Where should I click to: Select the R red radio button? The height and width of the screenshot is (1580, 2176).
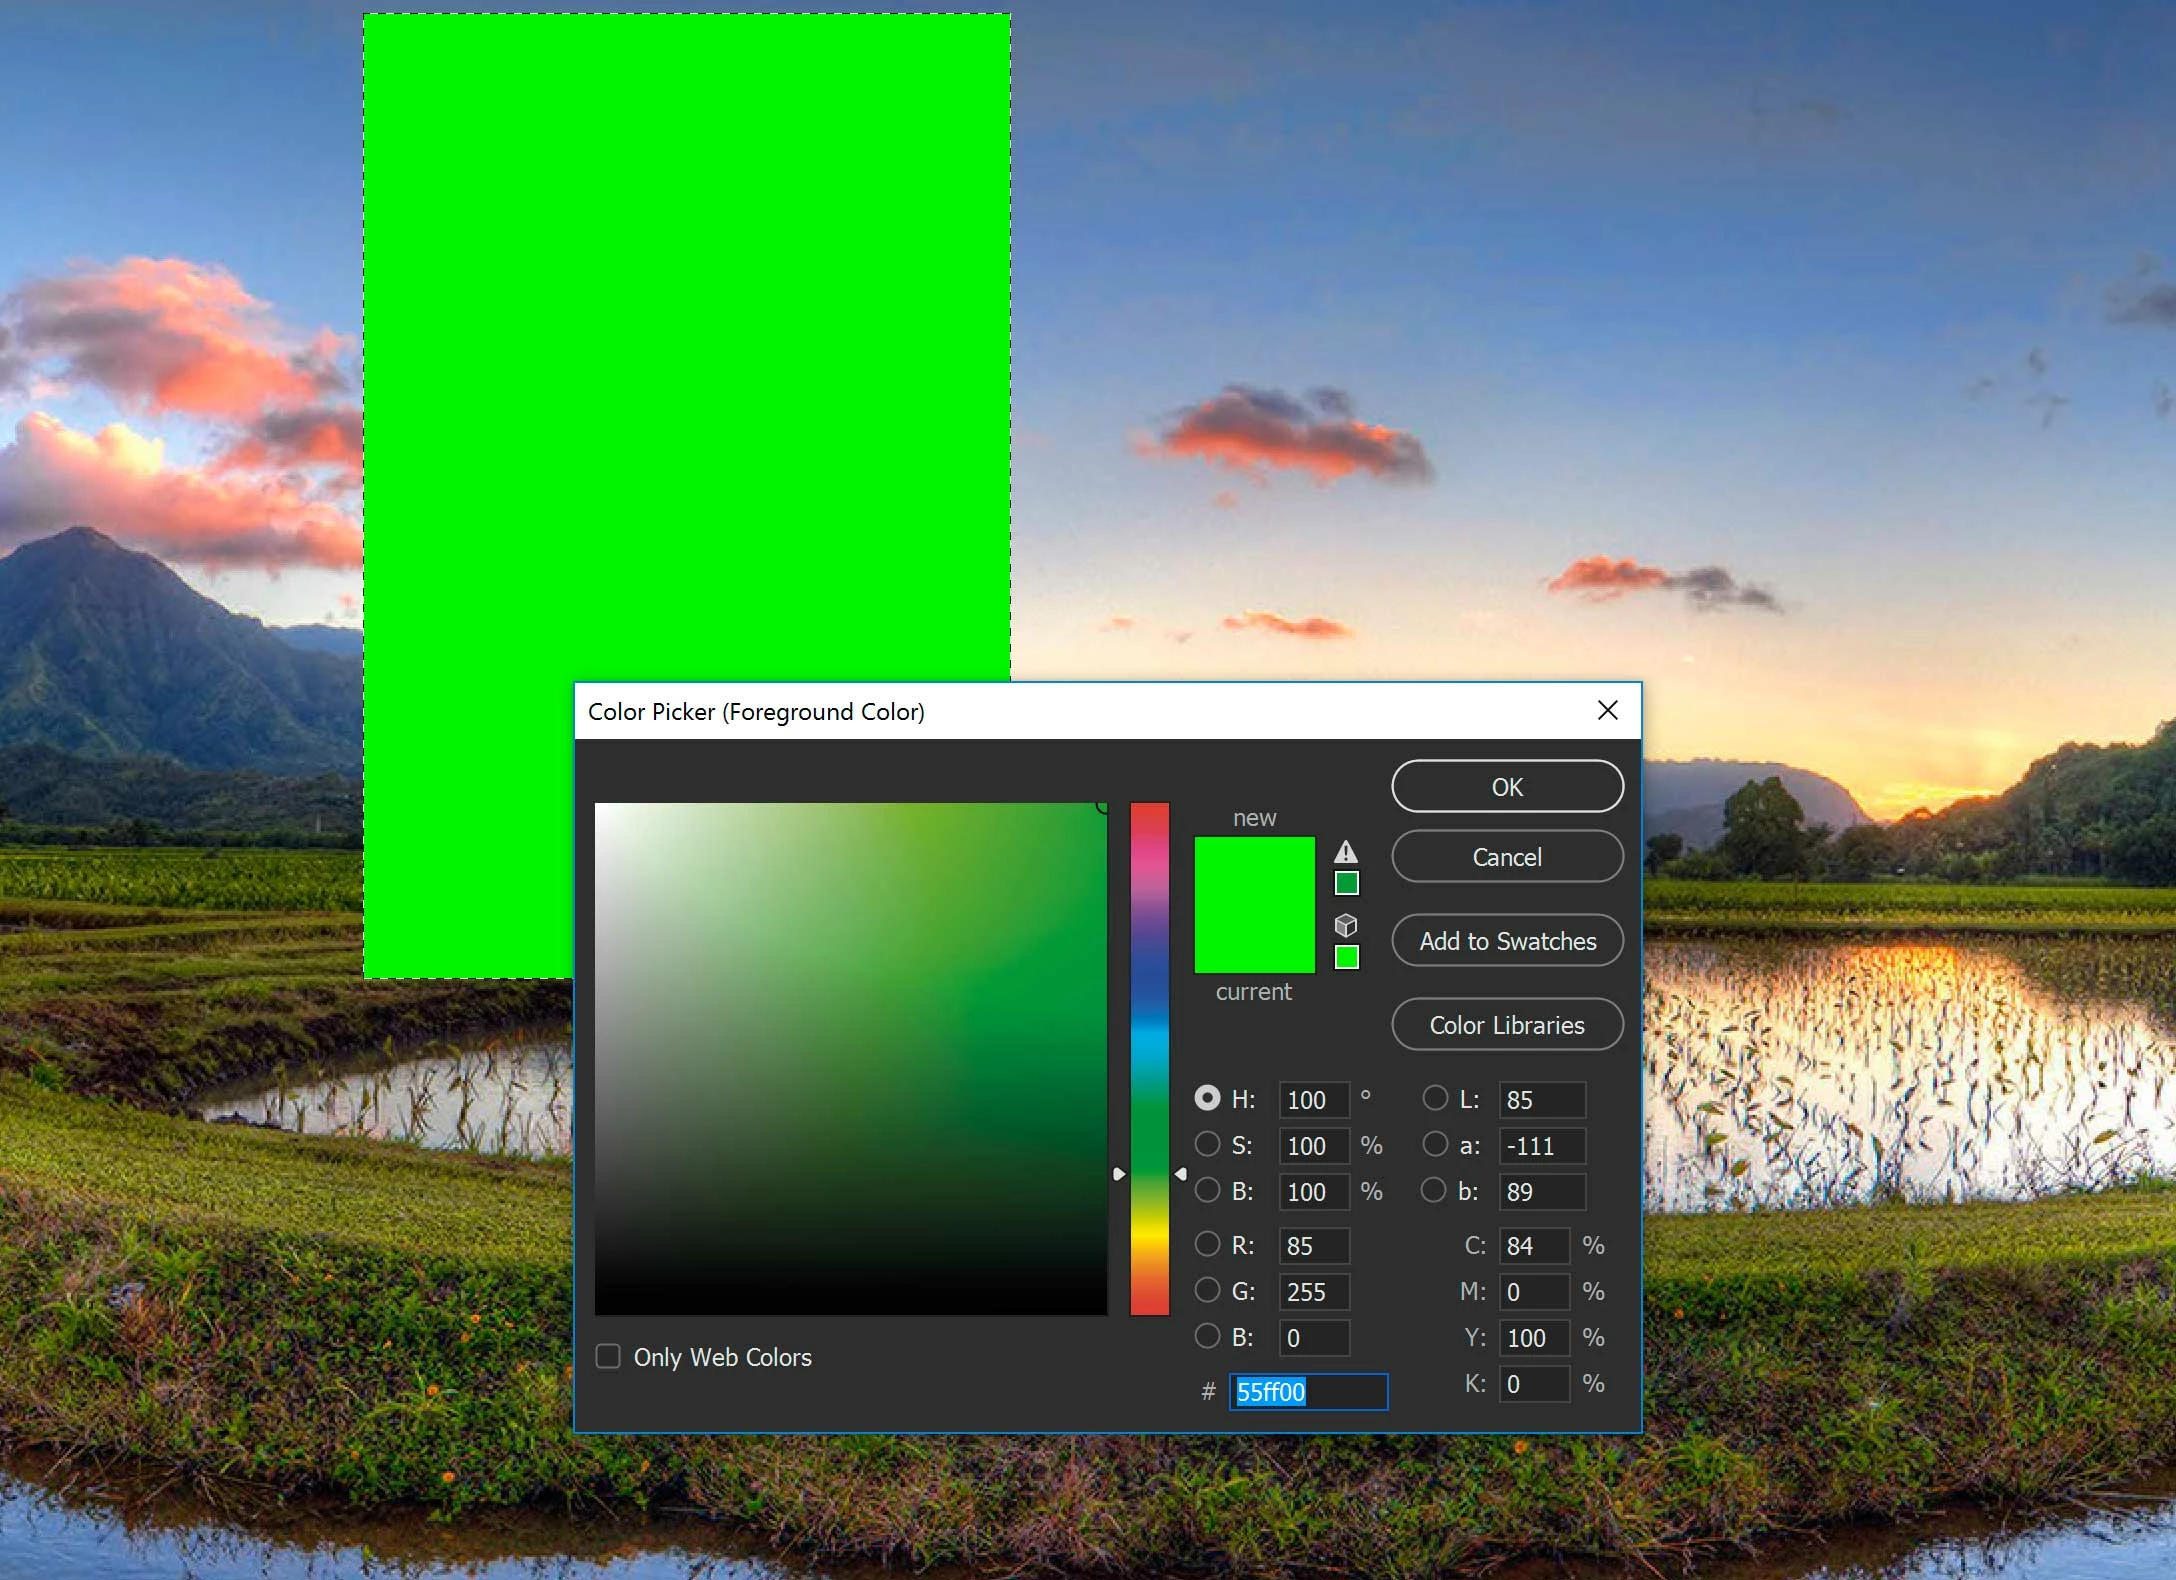click(x=1207, y=1244)
